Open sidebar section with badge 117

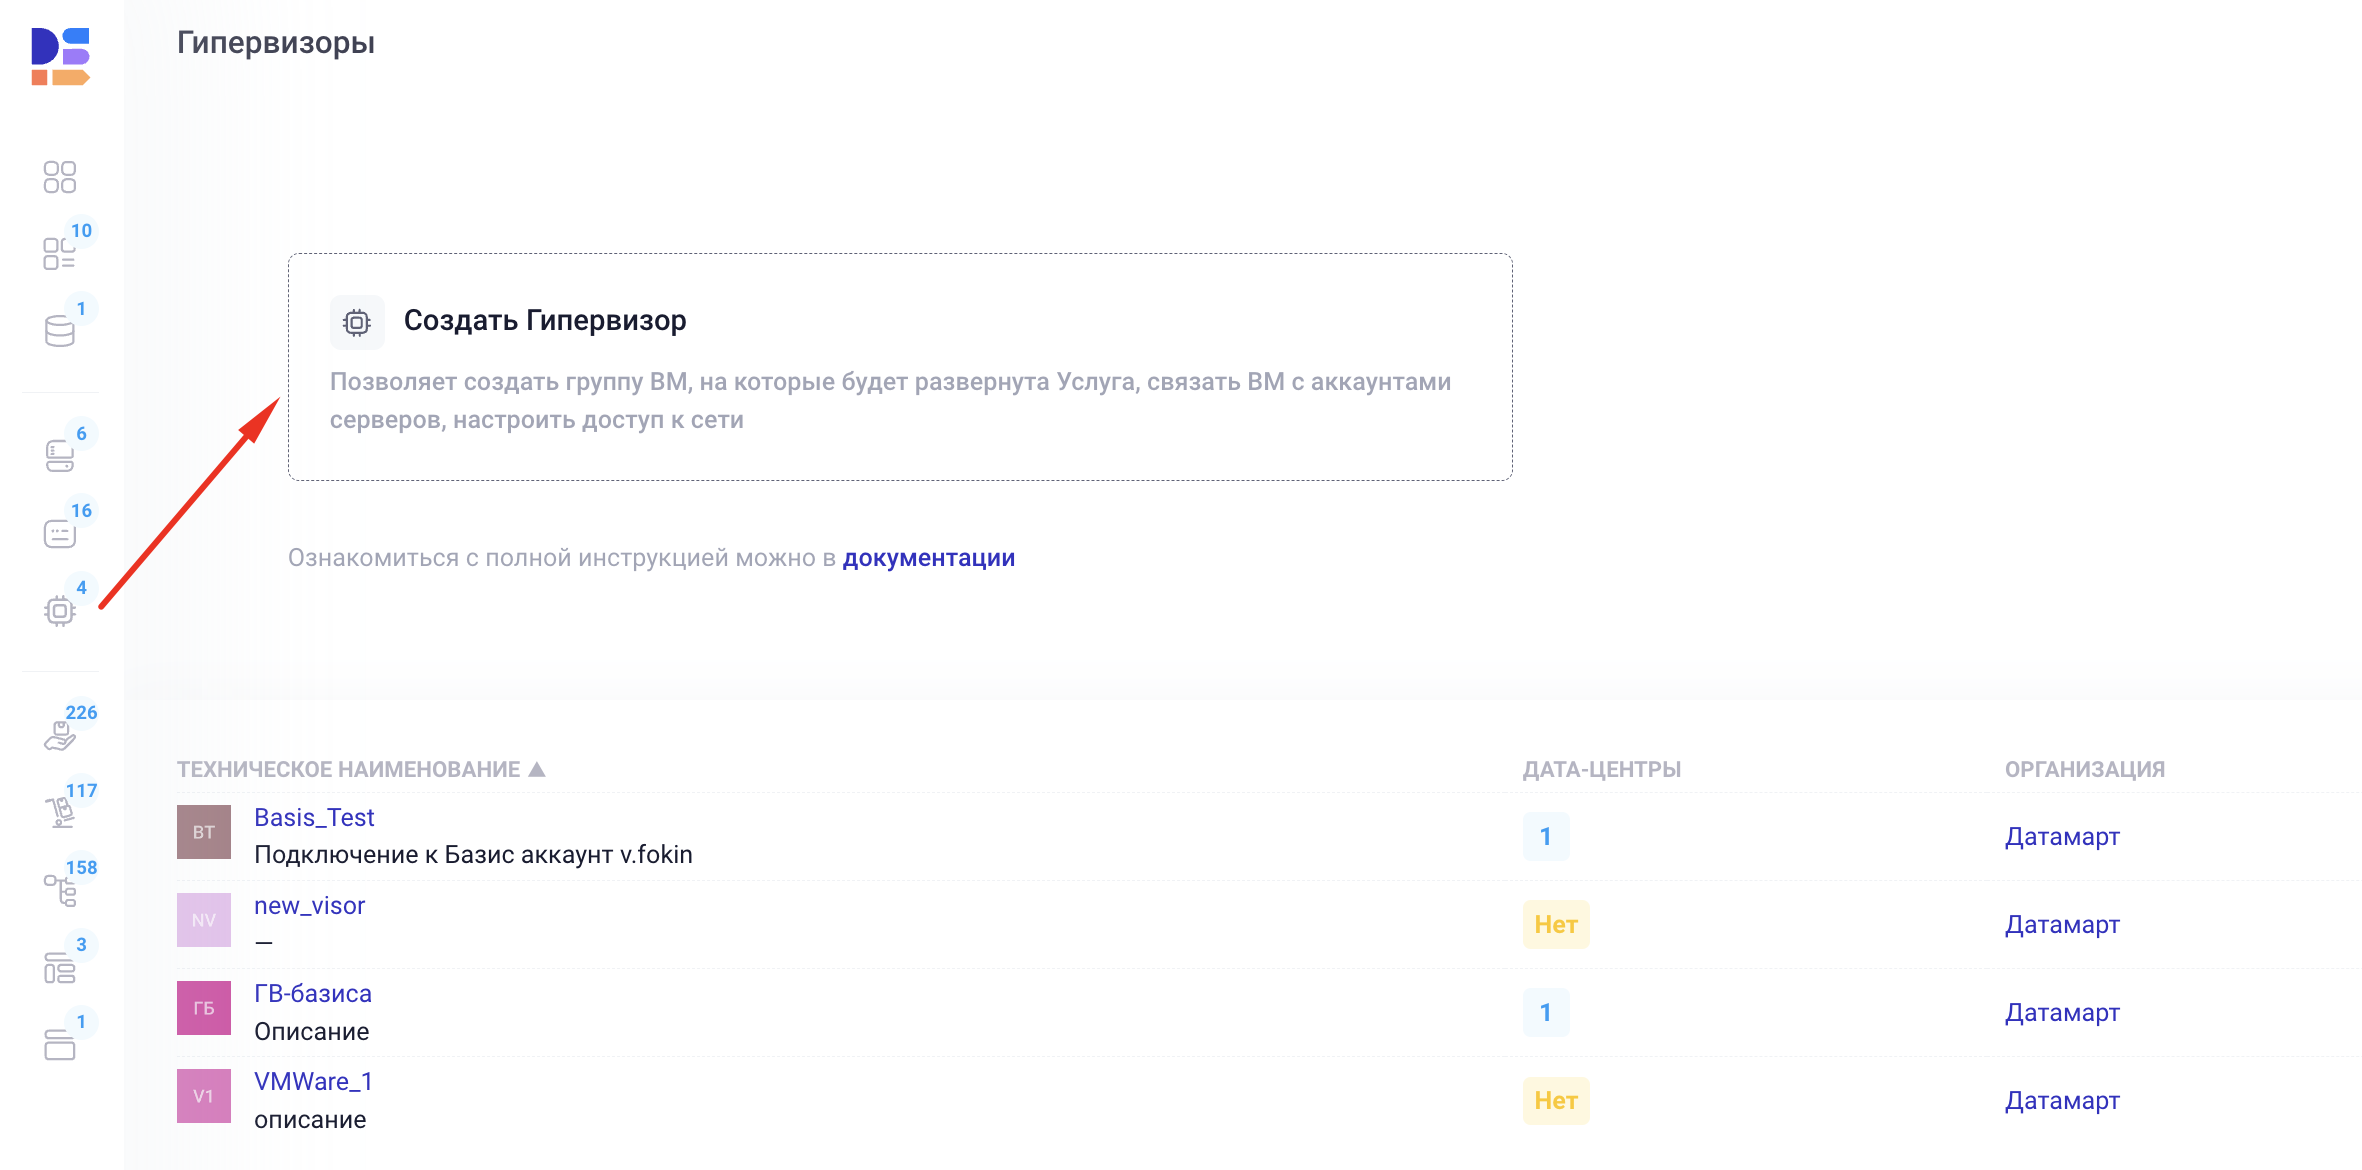60,812
